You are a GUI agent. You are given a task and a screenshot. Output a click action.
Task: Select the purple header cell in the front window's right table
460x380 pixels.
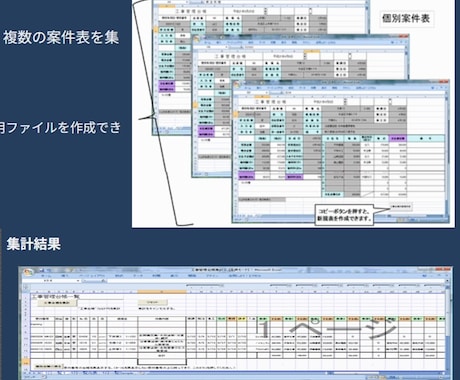[397, 138]
